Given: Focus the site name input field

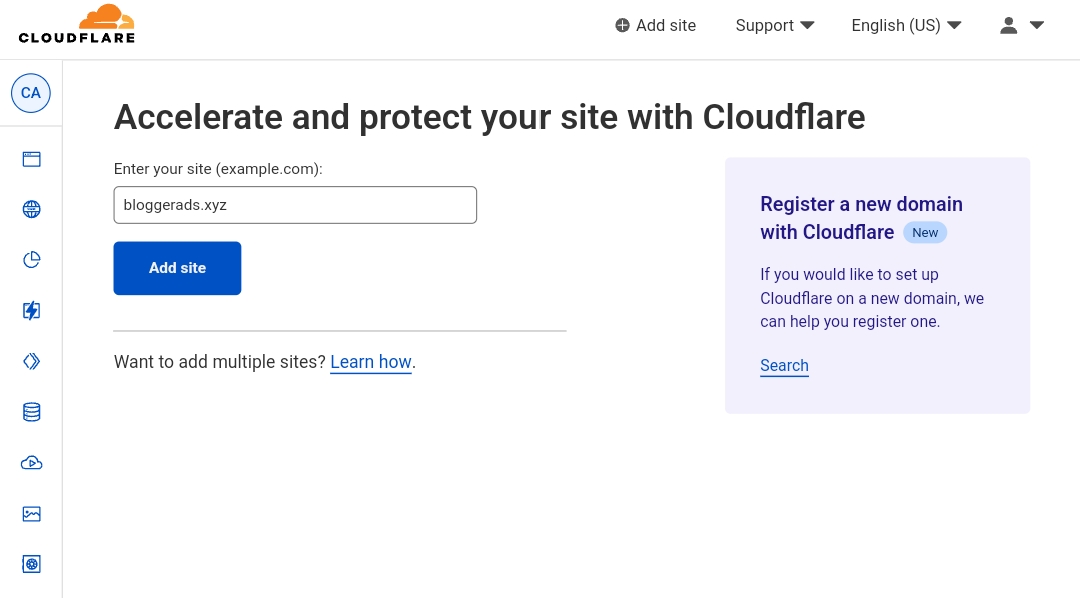Looking at the screenshot, I should (x=295, y=205).
